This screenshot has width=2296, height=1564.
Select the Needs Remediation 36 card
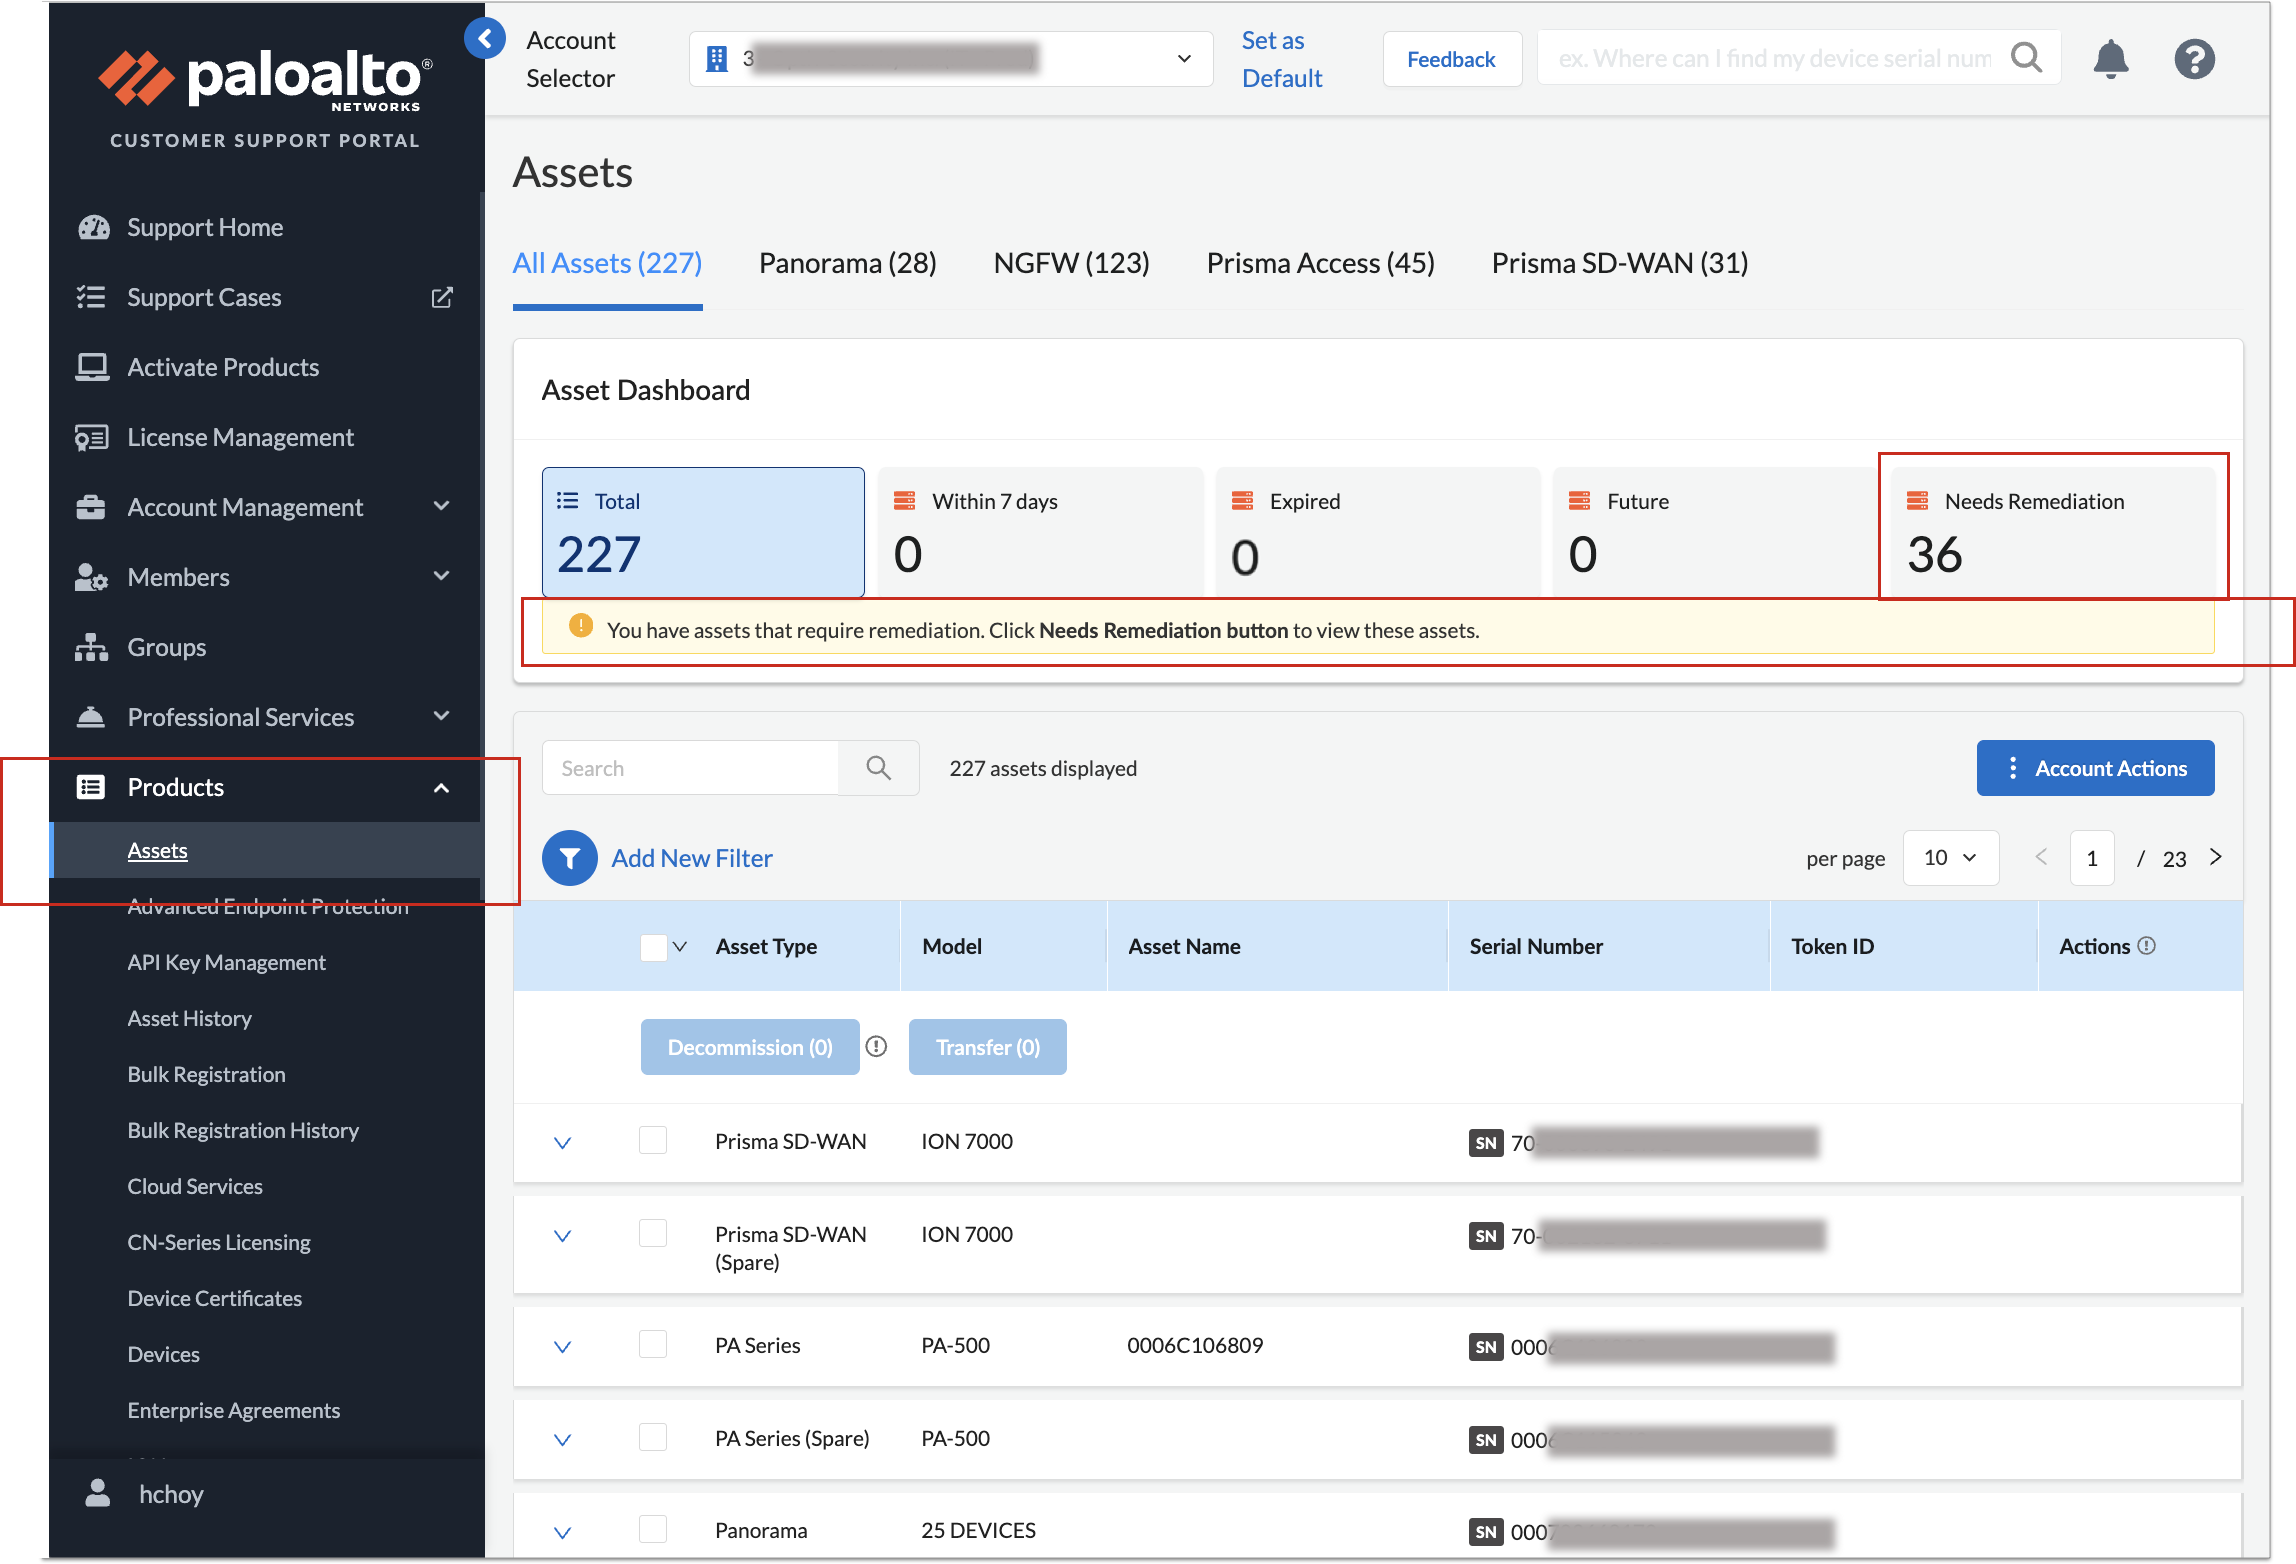click(2050, 530)
